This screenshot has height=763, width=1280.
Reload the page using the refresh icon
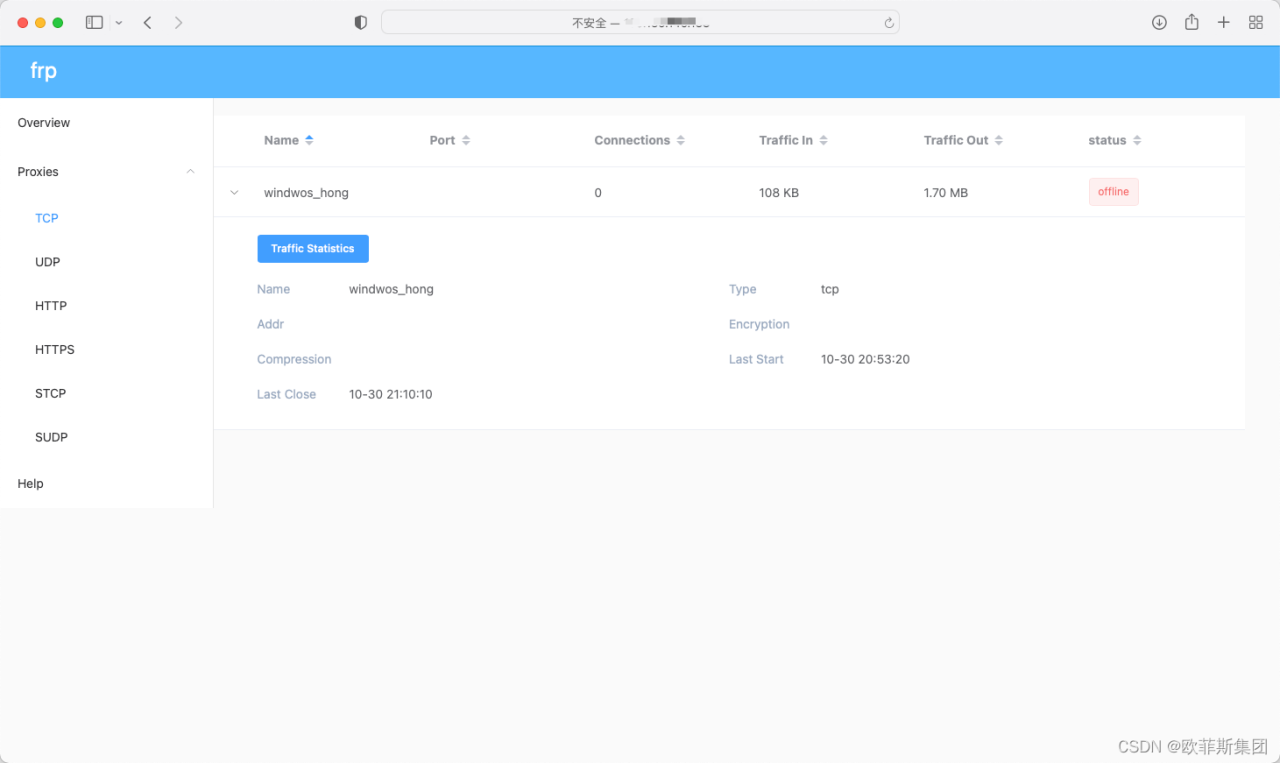coord(888,23)
